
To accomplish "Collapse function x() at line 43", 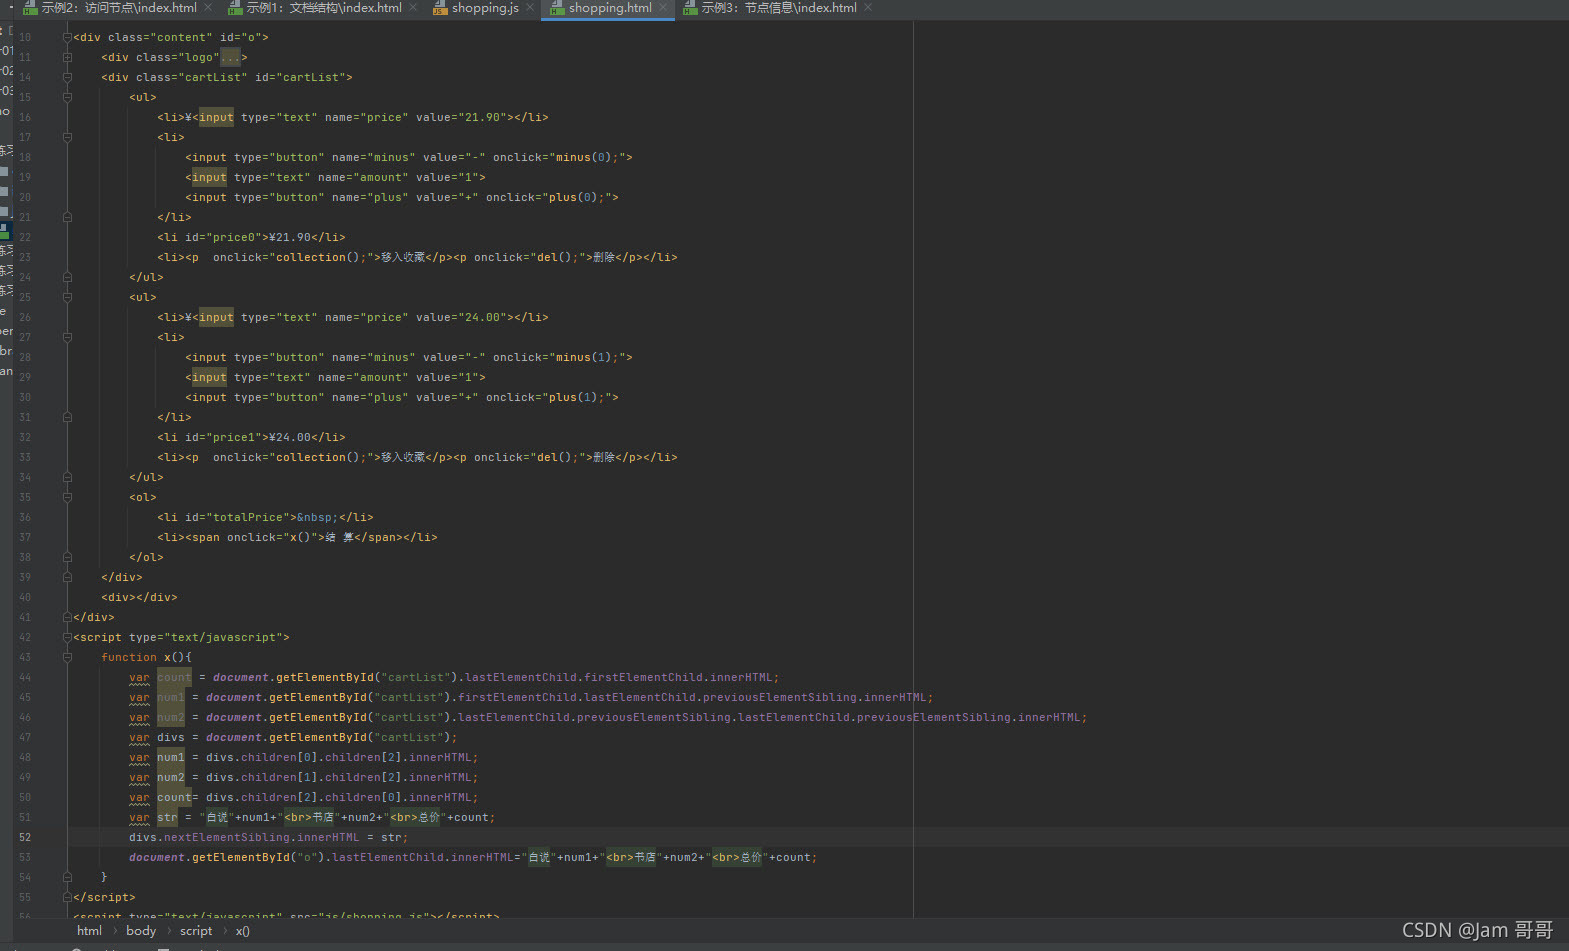I will 67,657.
